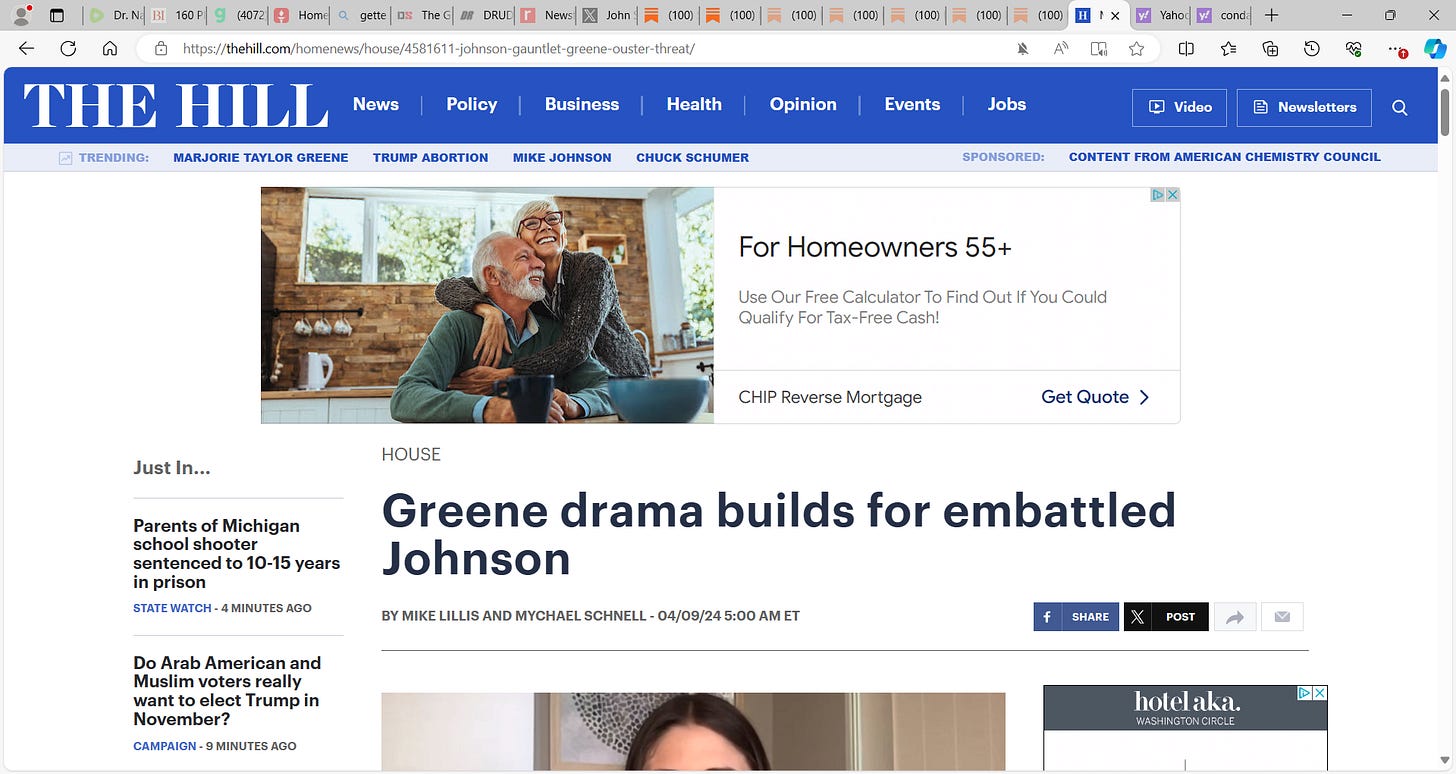
Task: Share article on Facebook SHARE button
Action: pyautogui.click(x=1076, y=617)
